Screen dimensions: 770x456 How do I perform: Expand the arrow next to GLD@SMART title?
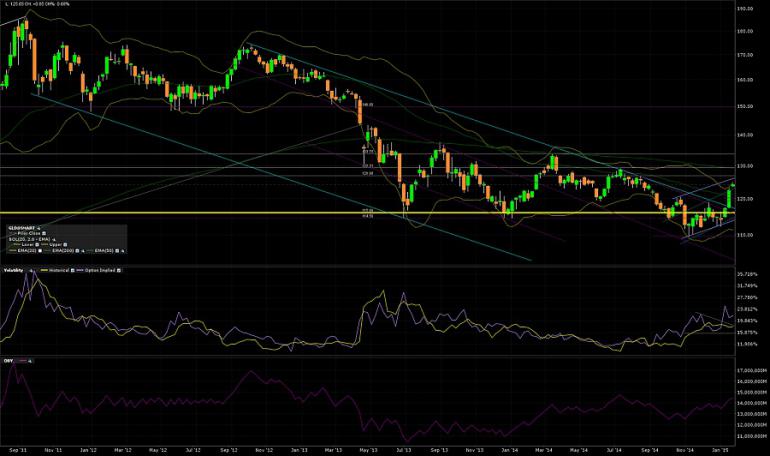(x=38, y=229)
